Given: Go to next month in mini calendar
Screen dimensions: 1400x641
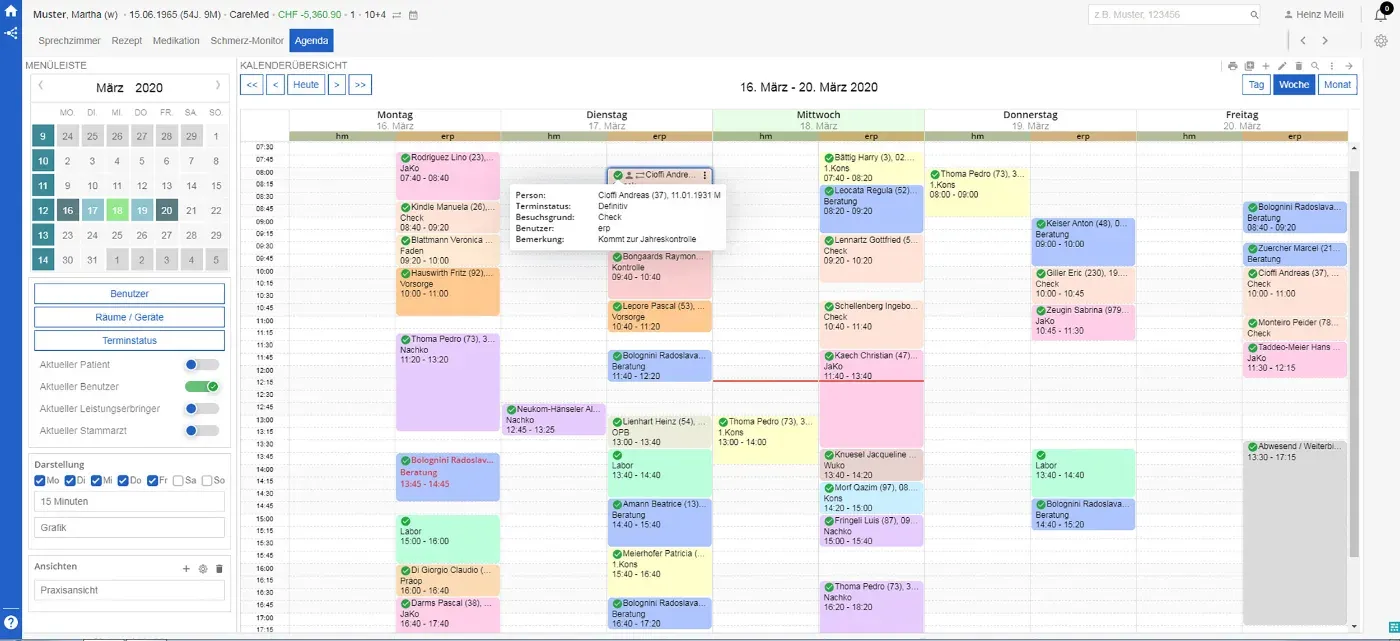Looking at the screenshot, I should point(218,87).
